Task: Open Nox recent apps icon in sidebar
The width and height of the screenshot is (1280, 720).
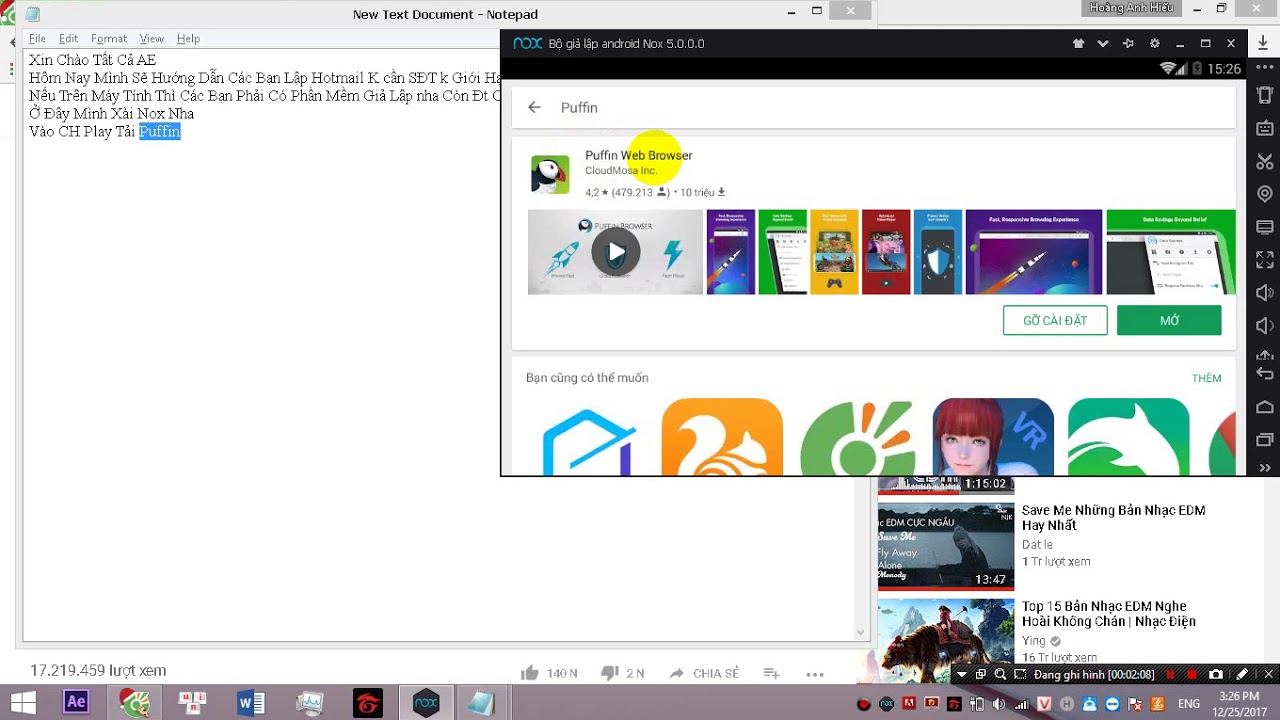Action: click(1265, 440)
